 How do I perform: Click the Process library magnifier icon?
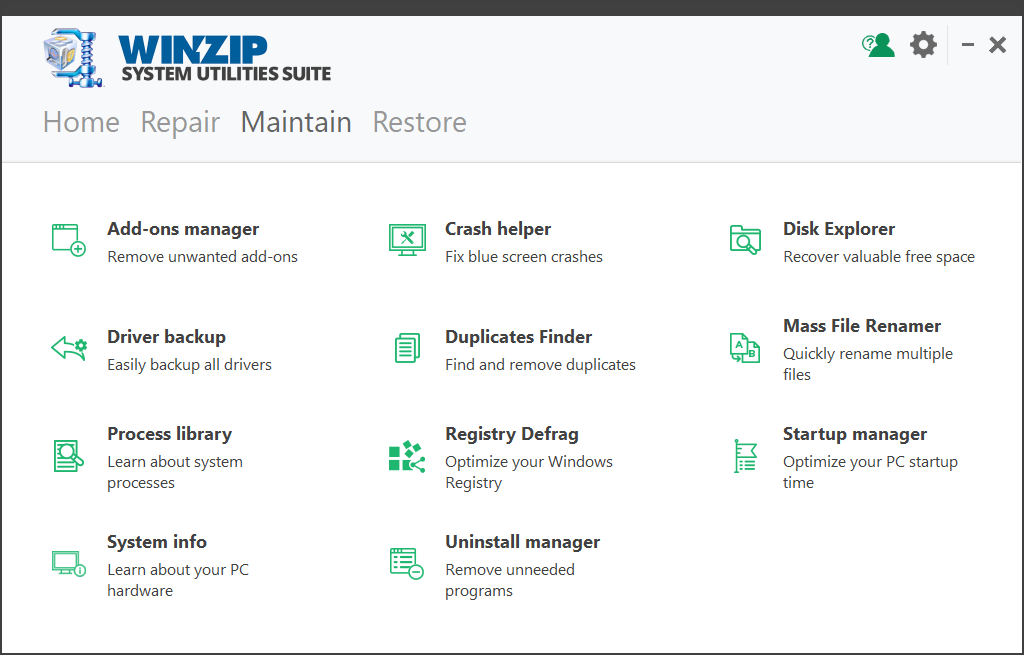click(67, 455)
